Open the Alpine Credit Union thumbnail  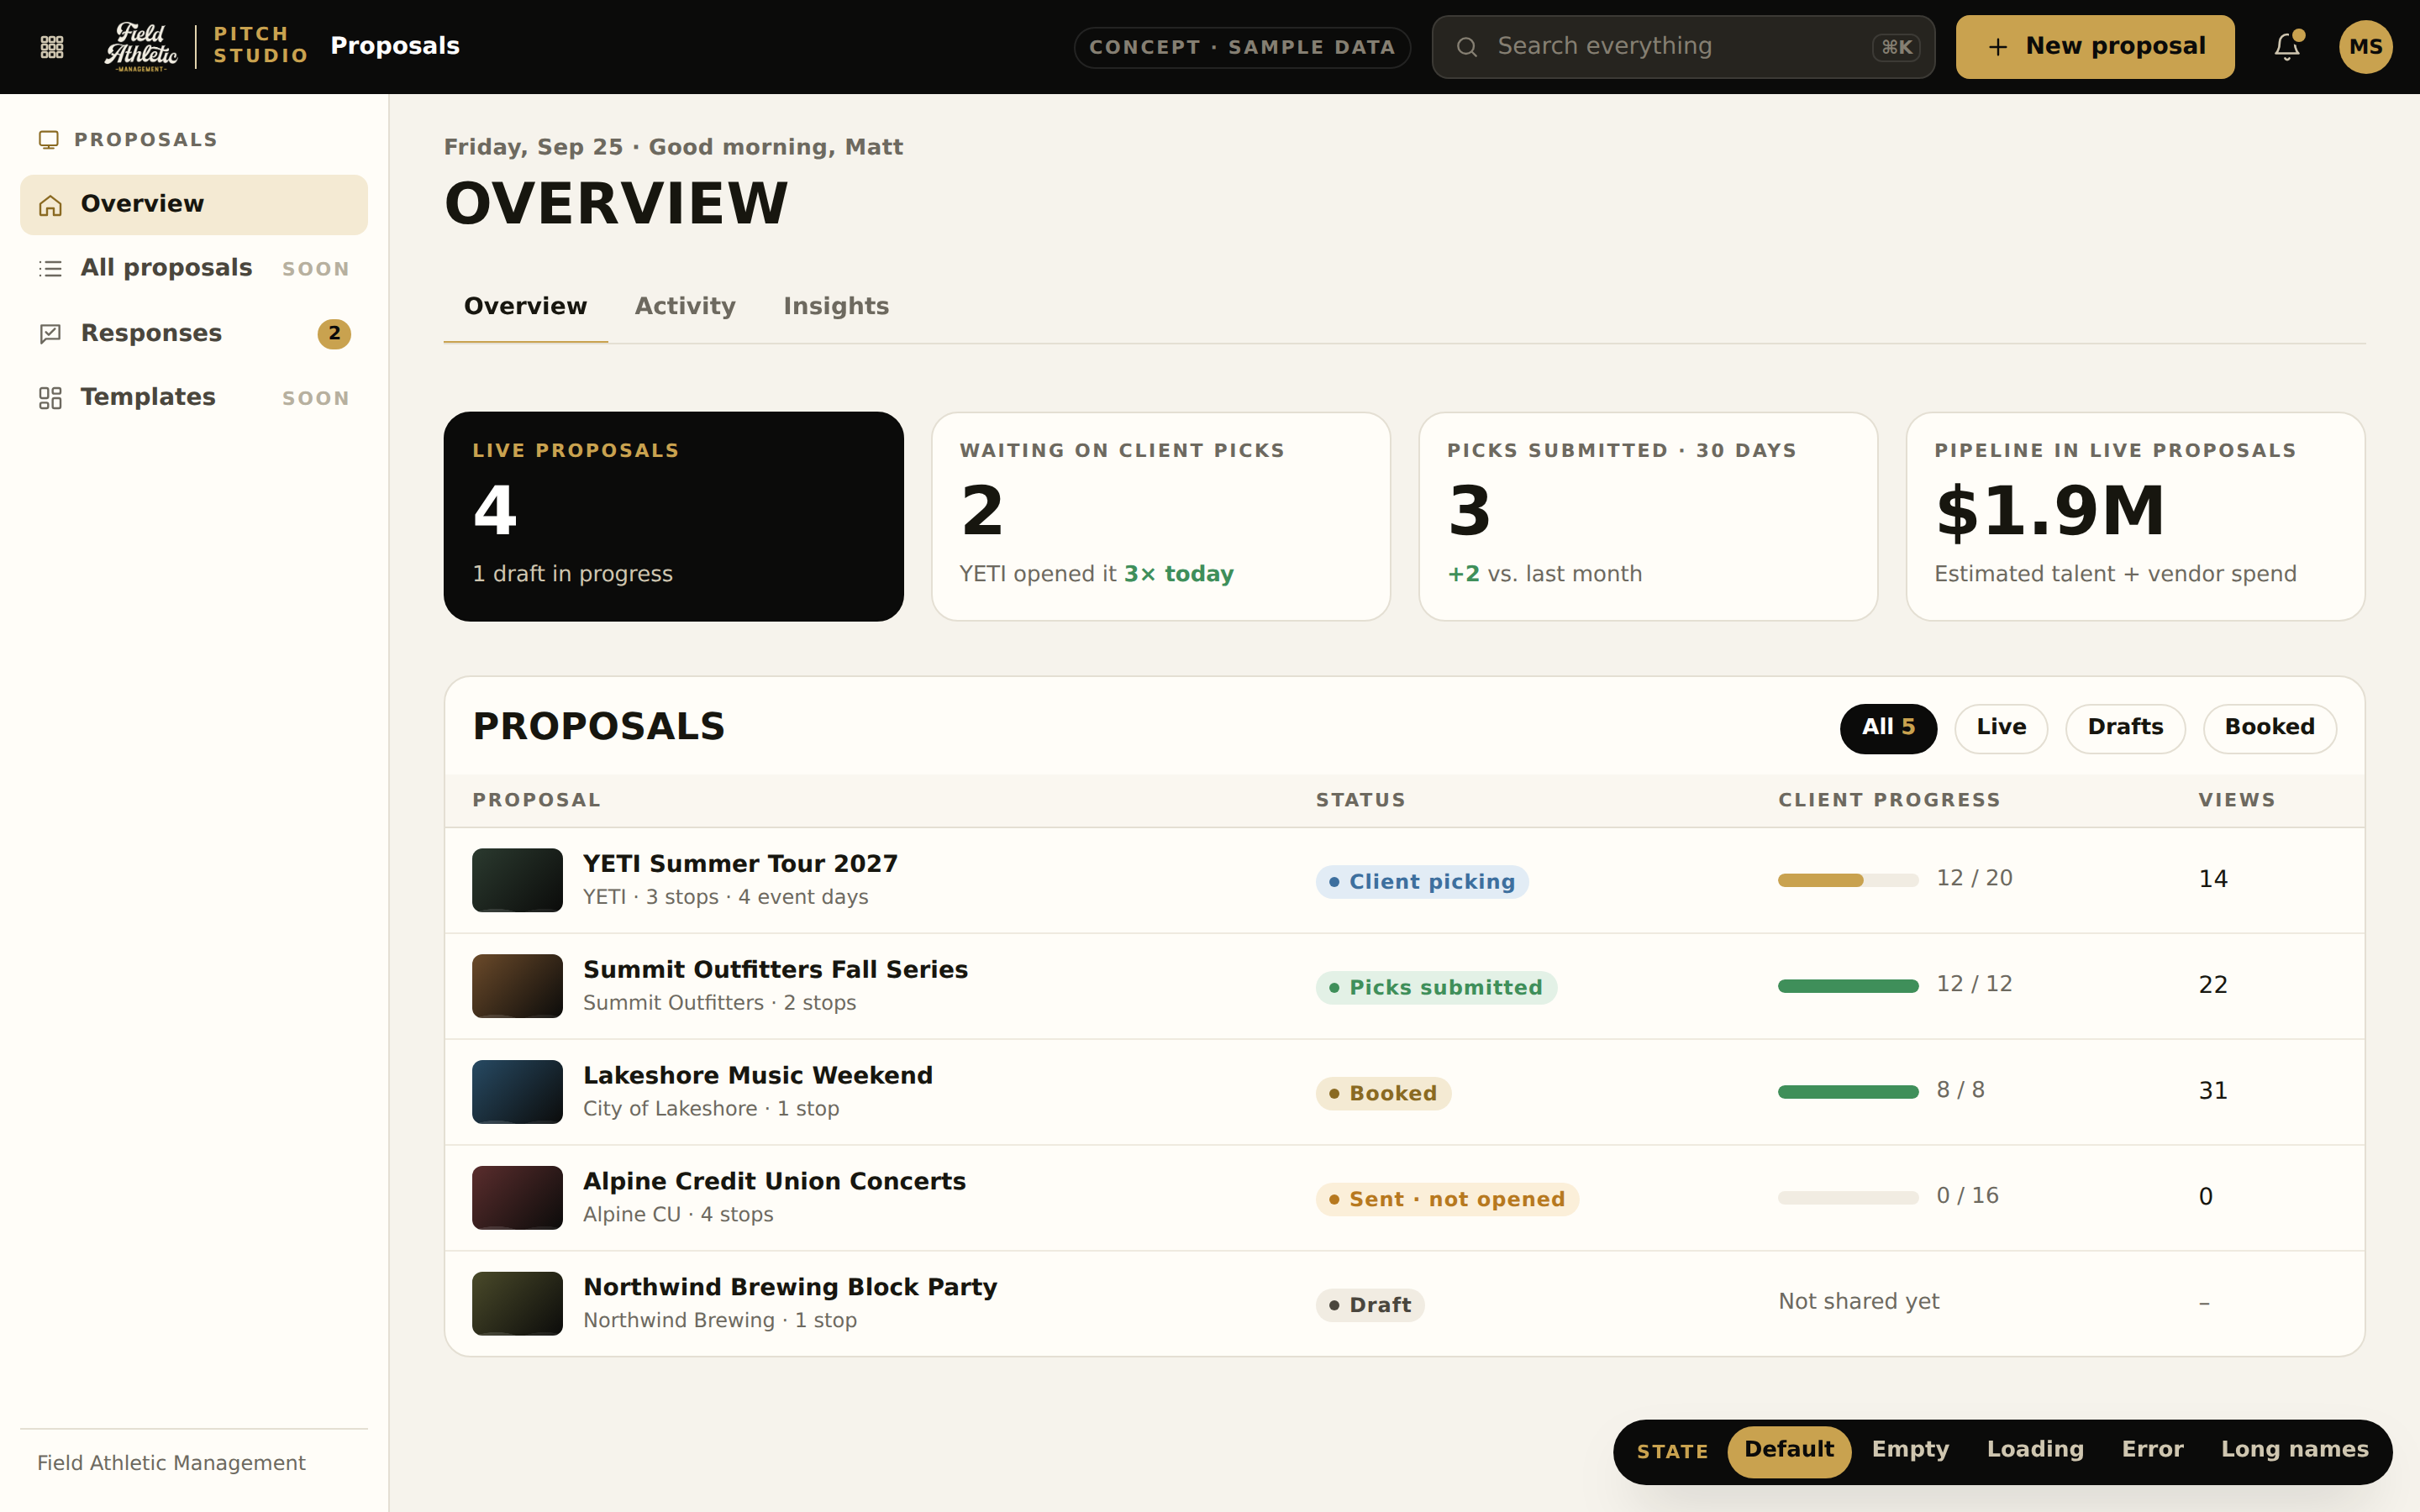pos(517,1198)
